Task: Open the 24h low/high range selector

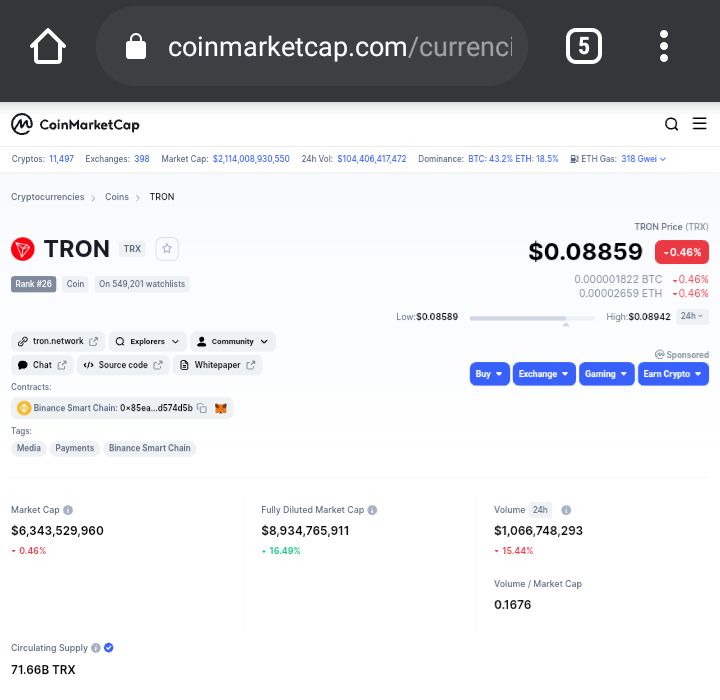Action: coord(692,316)
